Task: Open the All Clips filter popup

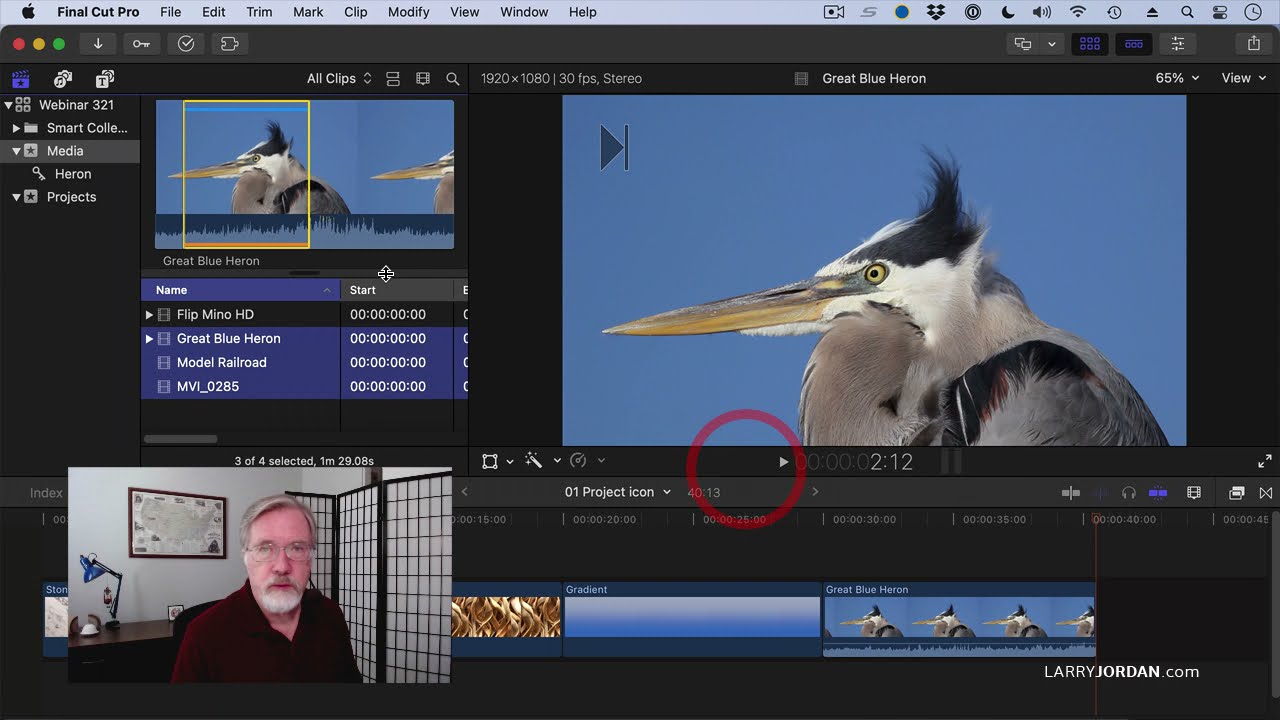Action: click(339, 79)
